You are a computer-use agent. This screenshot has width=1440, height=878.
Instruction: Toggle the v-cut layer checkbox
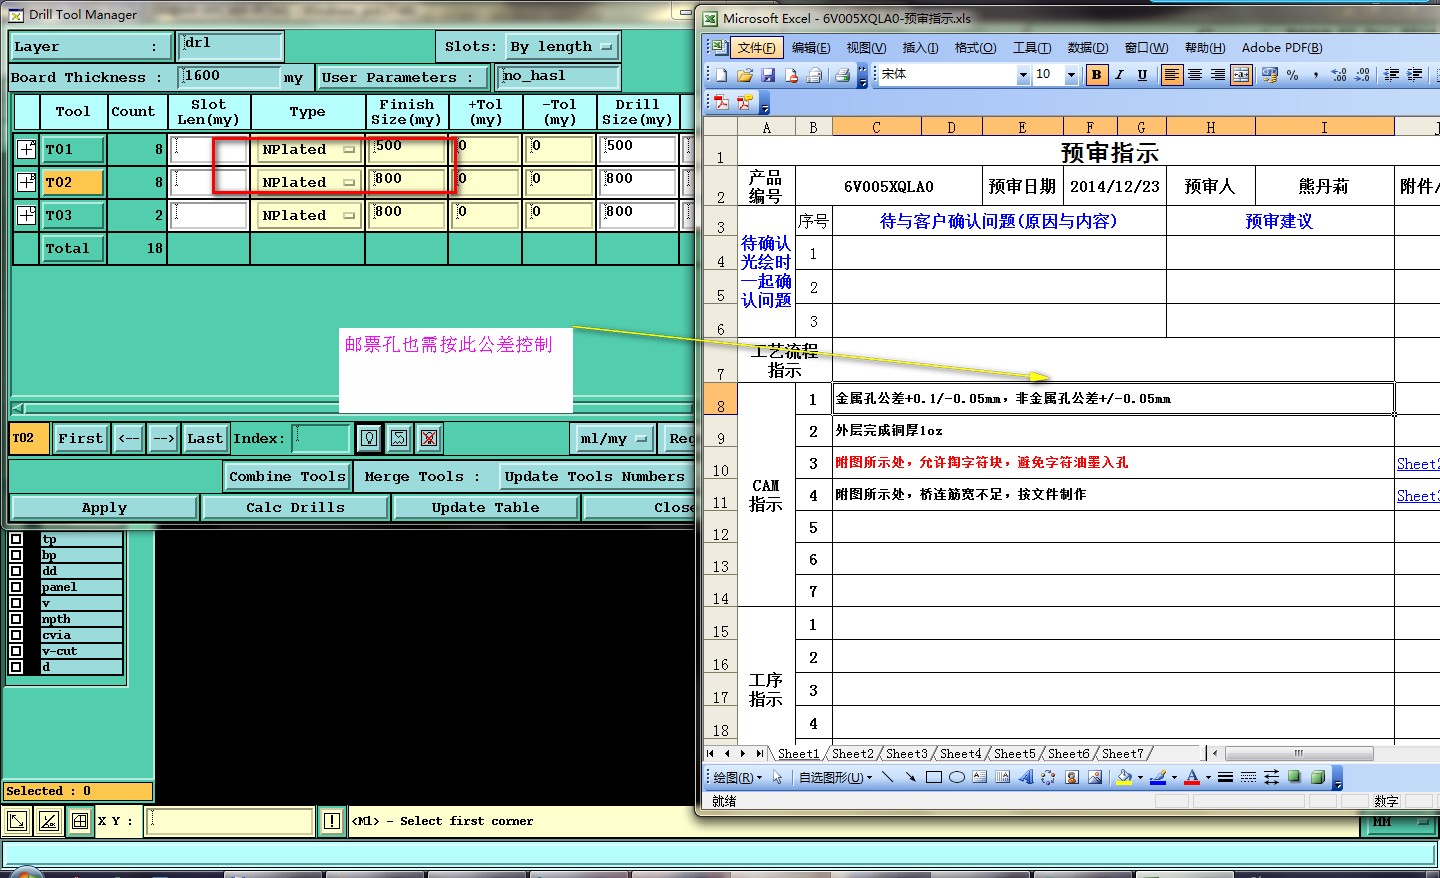tap(16, 651)
